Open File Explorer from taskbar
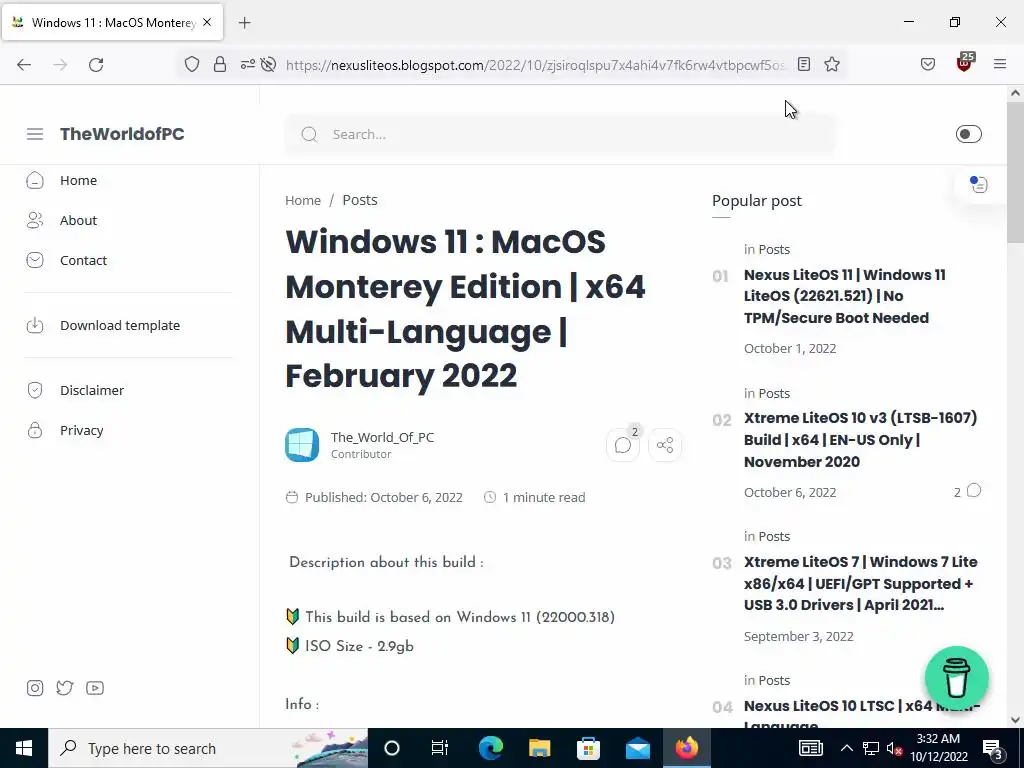This screenshot has height=768, width=1024. point(539,748)
